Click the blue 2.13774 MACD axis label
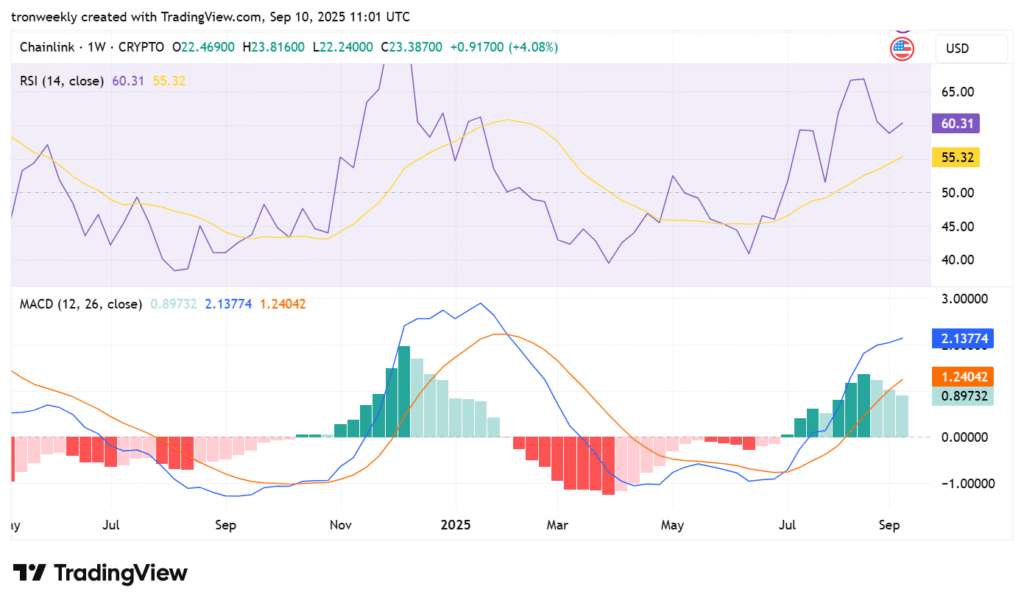The width and height of the screenshot is (1024, 606). coord(963,338)
